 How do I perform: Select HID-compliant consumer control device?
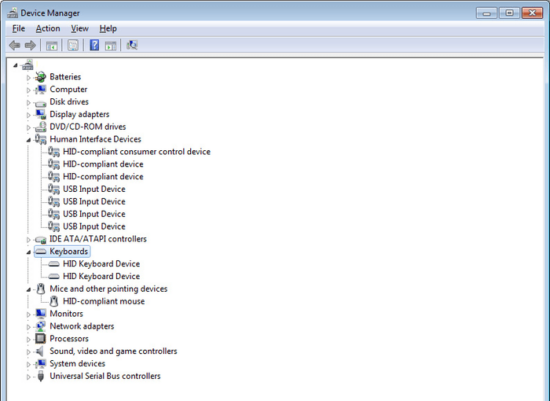(136, 152)
